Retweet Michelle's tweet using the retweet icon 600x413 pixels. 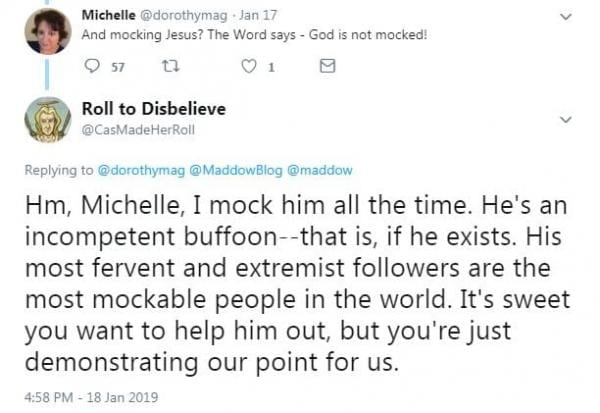pyautogui.click(x=170, y=67)
